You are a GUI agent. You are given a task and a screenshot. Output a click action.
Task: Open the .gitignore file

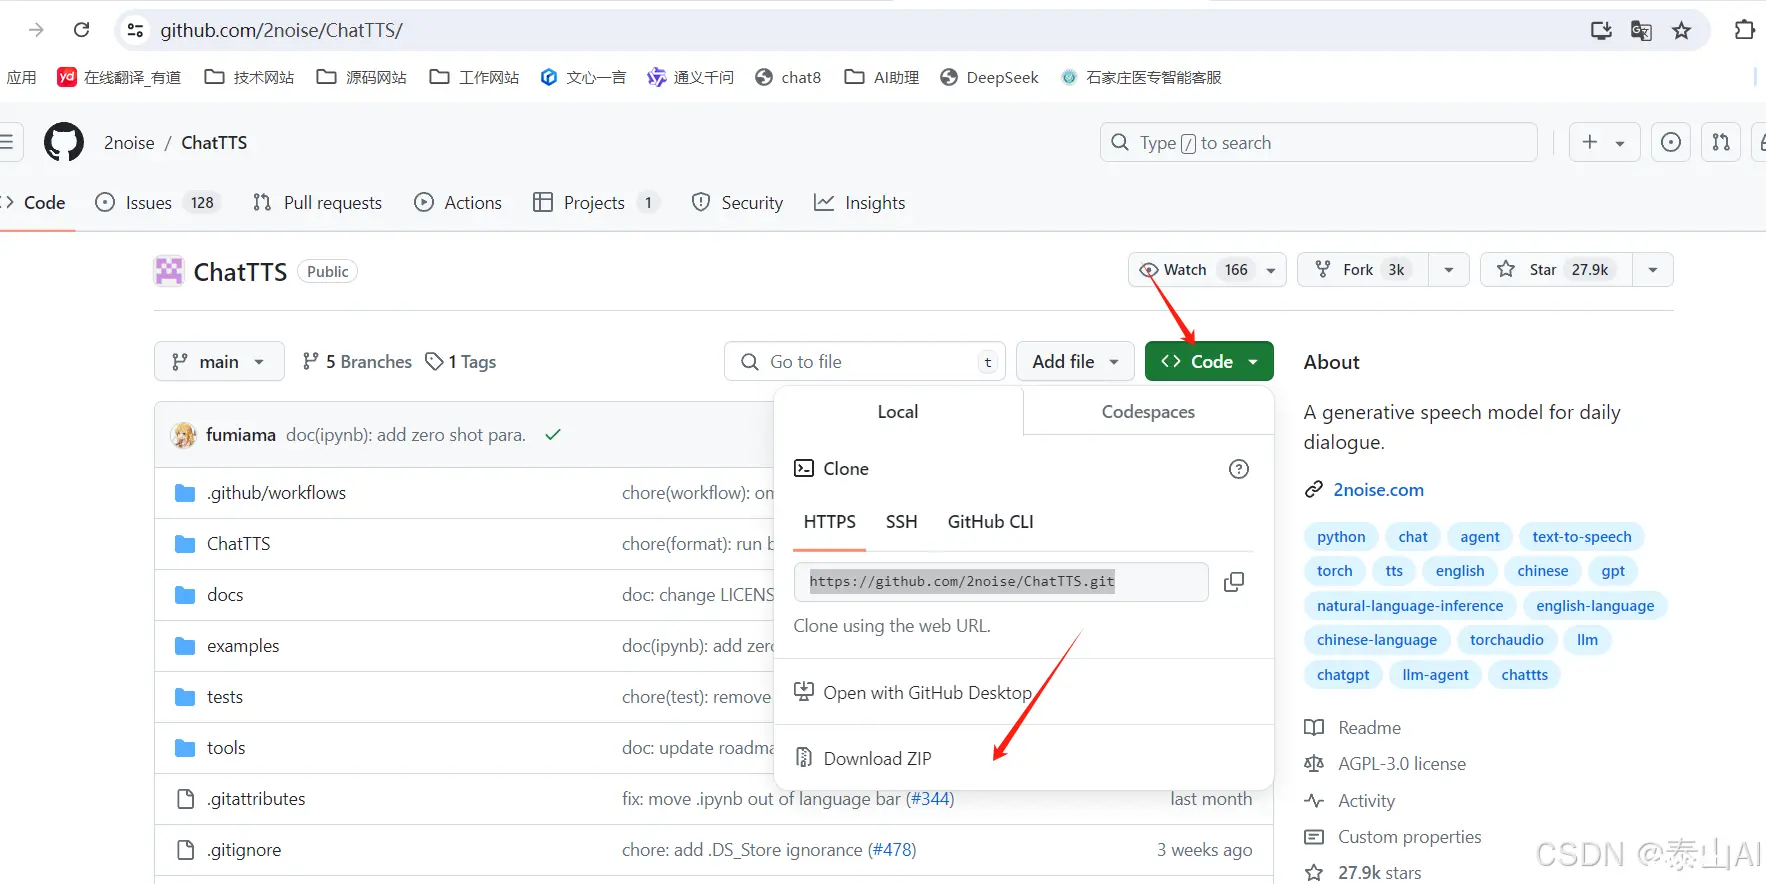point(244,850)
